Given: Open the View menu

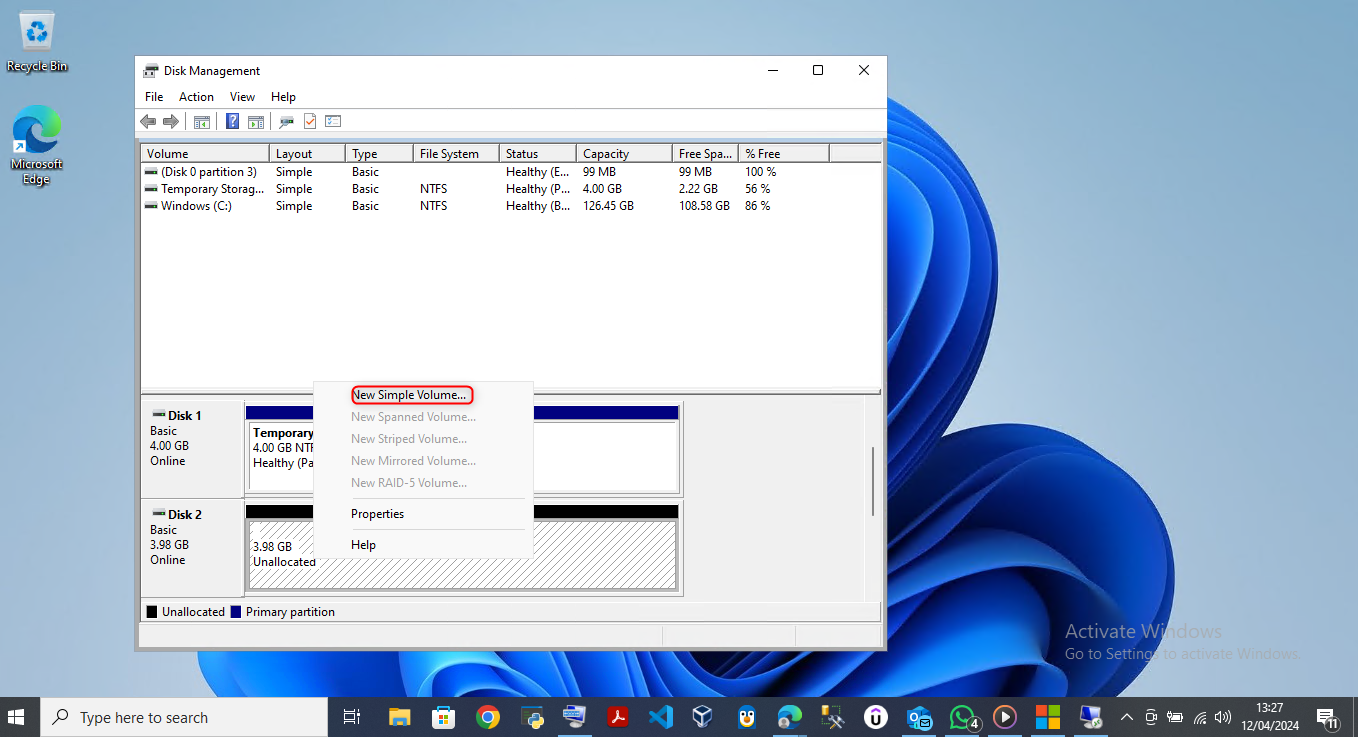Looking at the screenshot, I should click(x=242, y=97).
